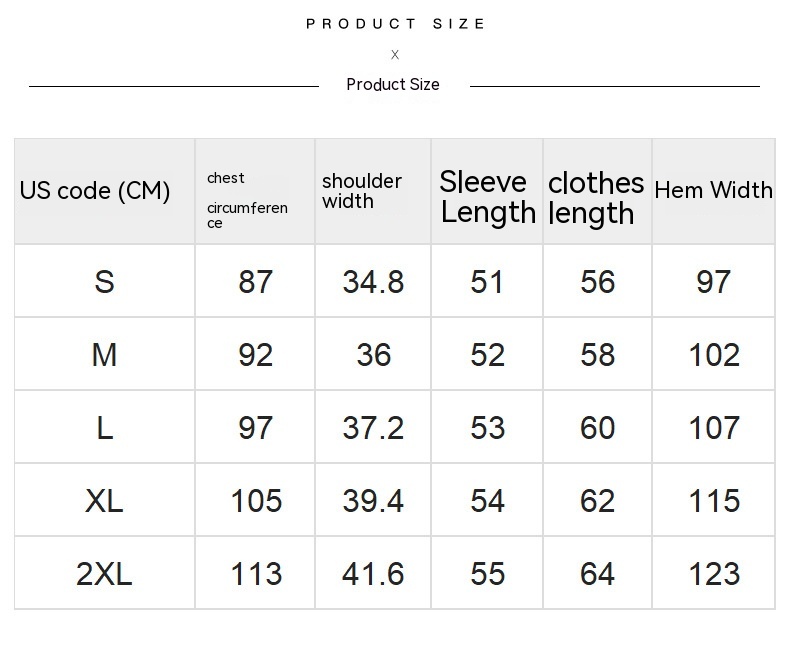
Task: Select the 41.6 shoulder width cell
Action: pyautogui.click(x=373, y=574)
